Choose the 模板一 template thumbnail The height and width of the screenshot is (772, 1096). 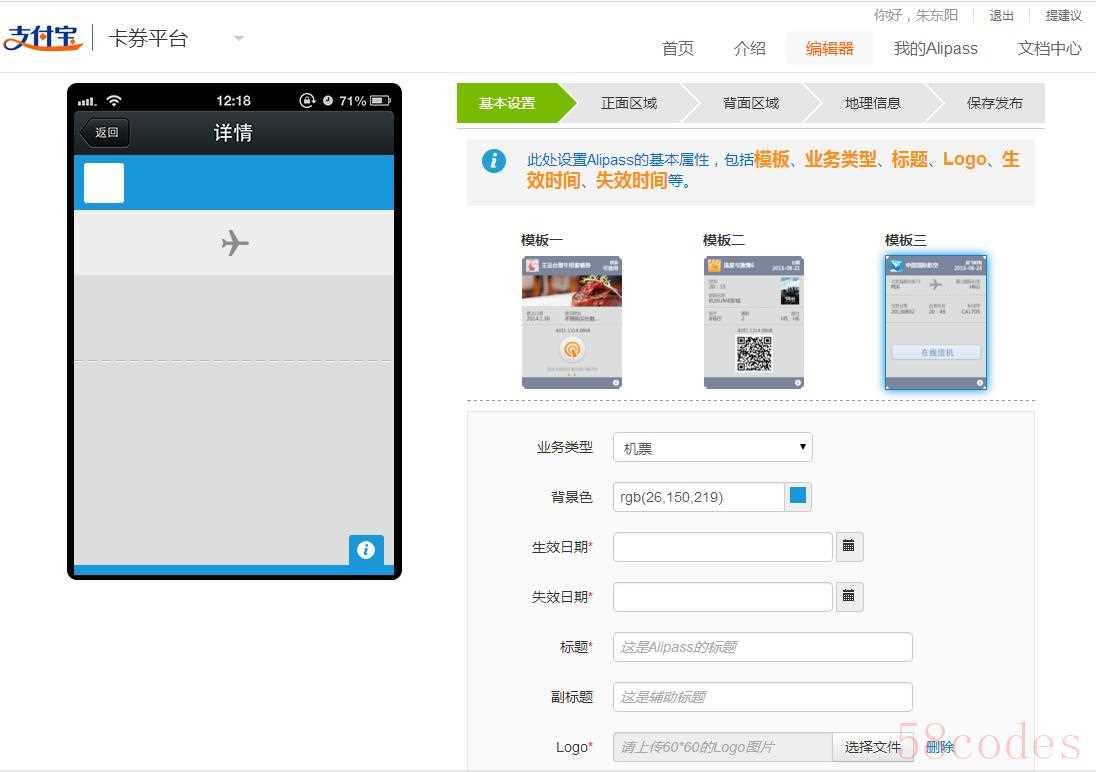point(572,322)
